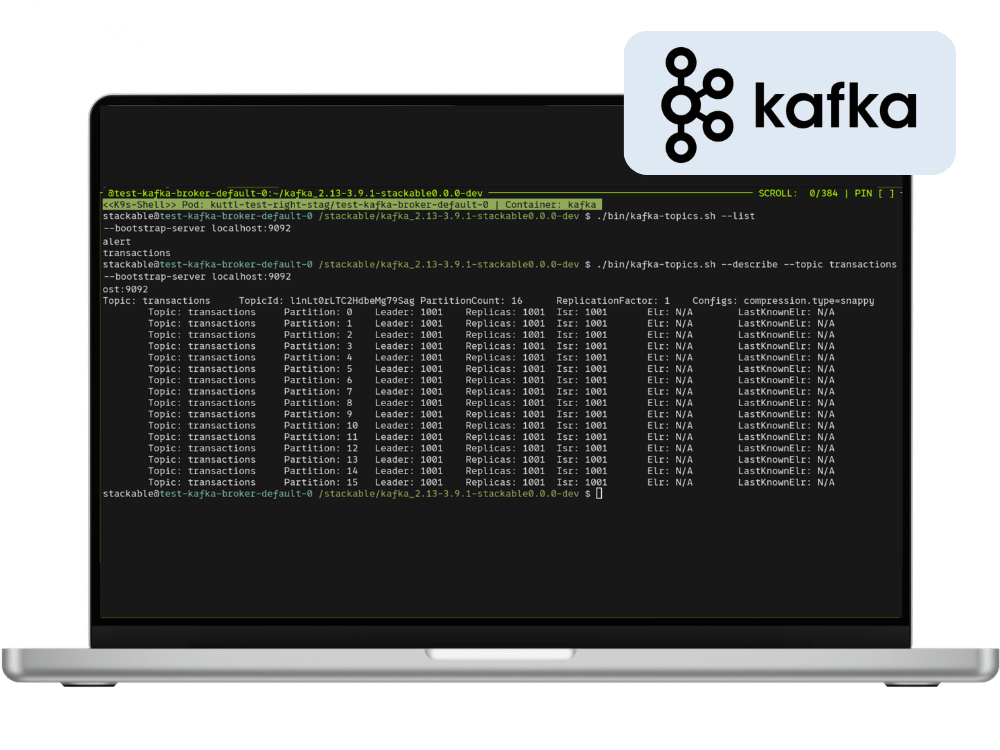Click the 'Partition: 6' row entry

[318, 380]
